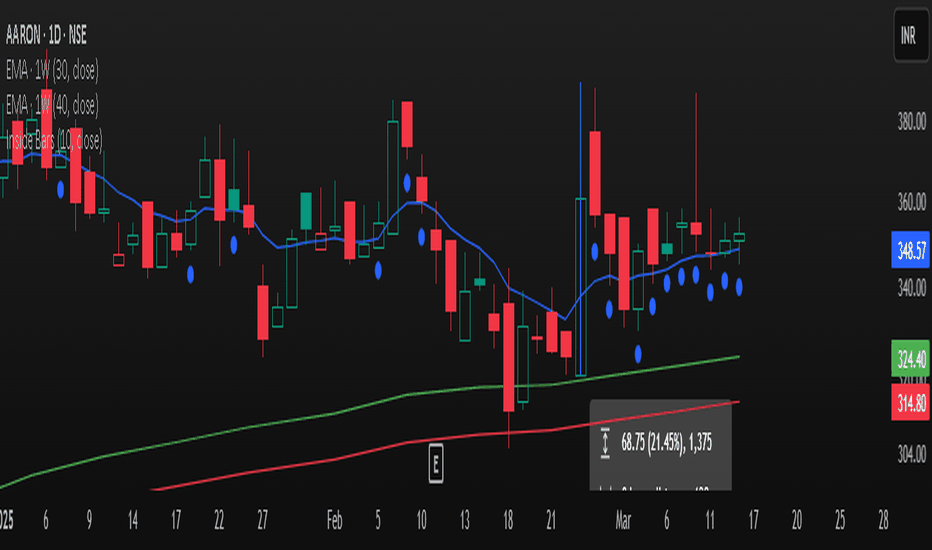Click the 28 date label on time axis
Image resolution: width=932 pixels, height=550 pixels.
(x=883, y=521)
